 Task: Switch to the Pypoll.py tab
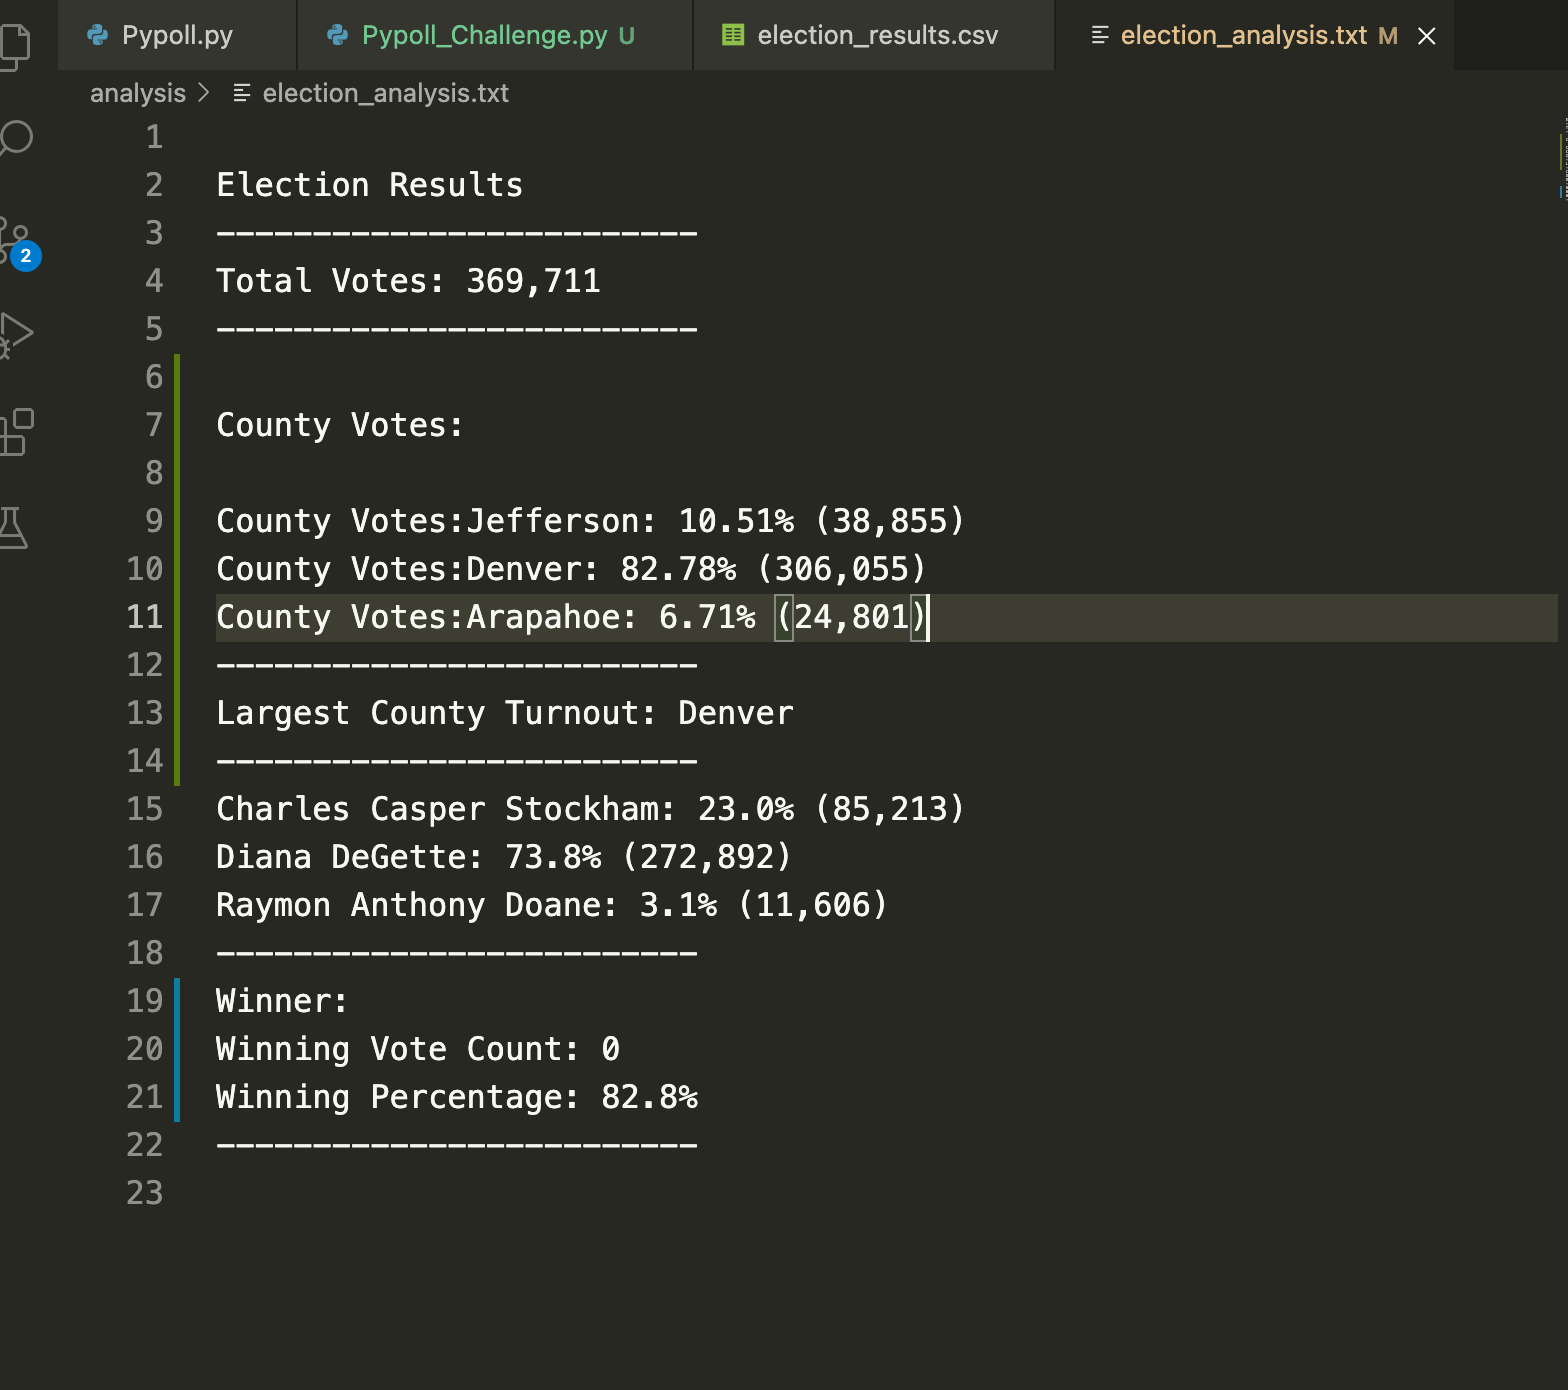click(x=177, y=35)
